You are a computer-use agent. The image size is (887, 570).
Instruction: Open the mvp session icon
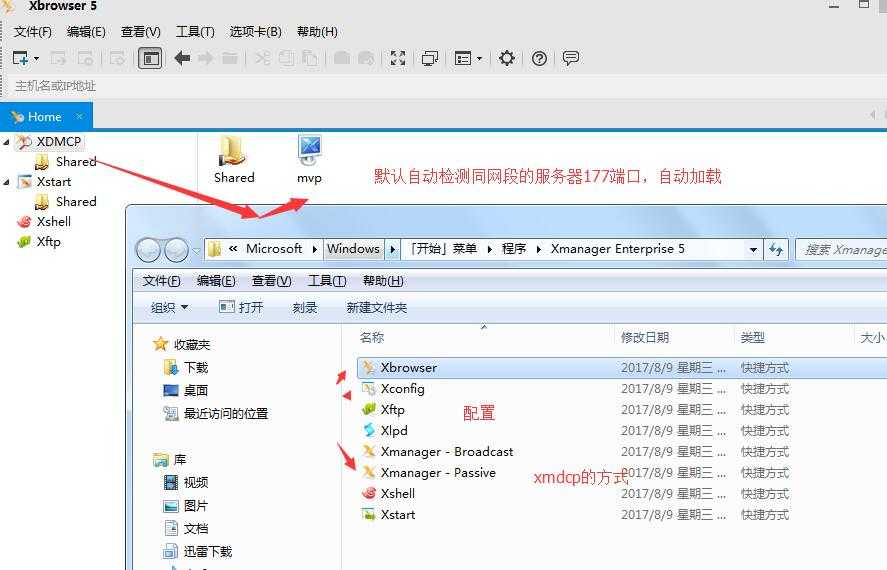309,159
